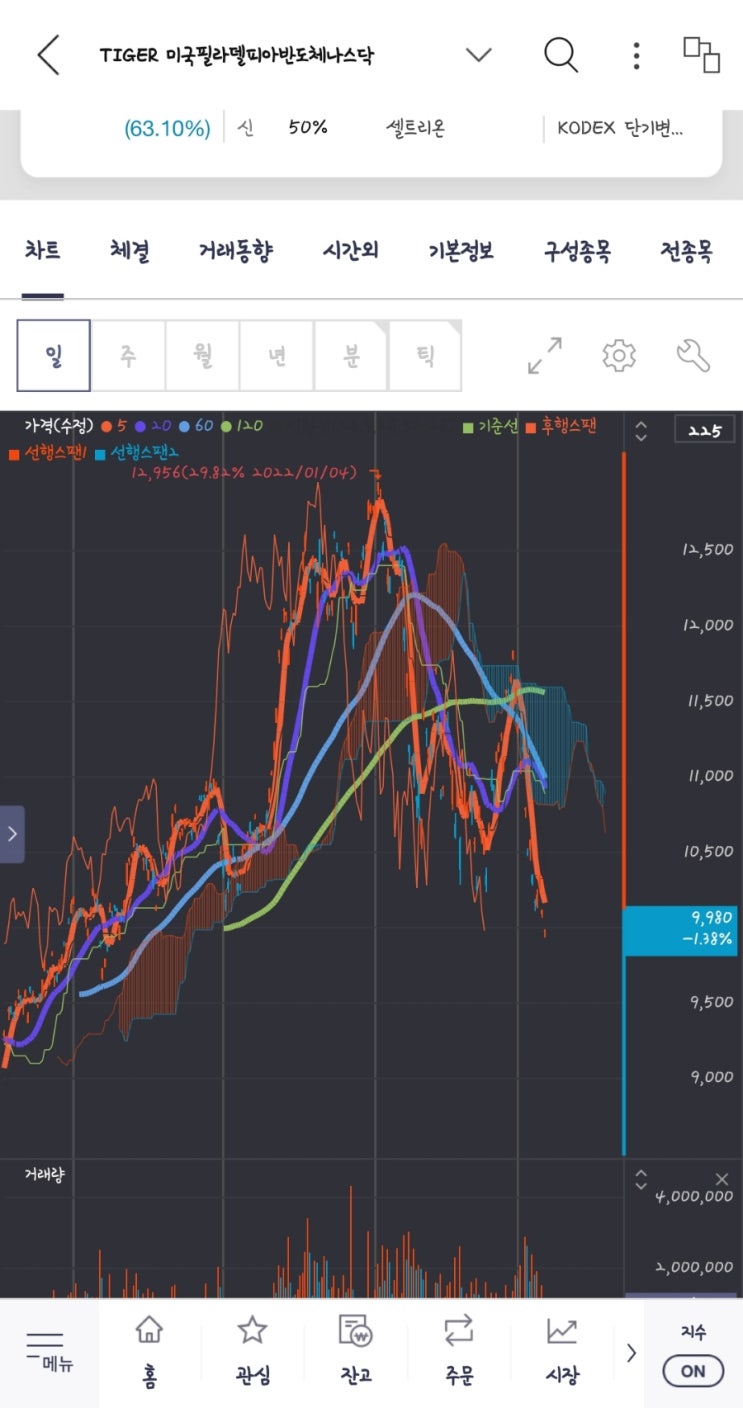This screenshot has width=743, height=1408.
Task: Tap the 9,980 current price tag
Action: click(680, 930)
